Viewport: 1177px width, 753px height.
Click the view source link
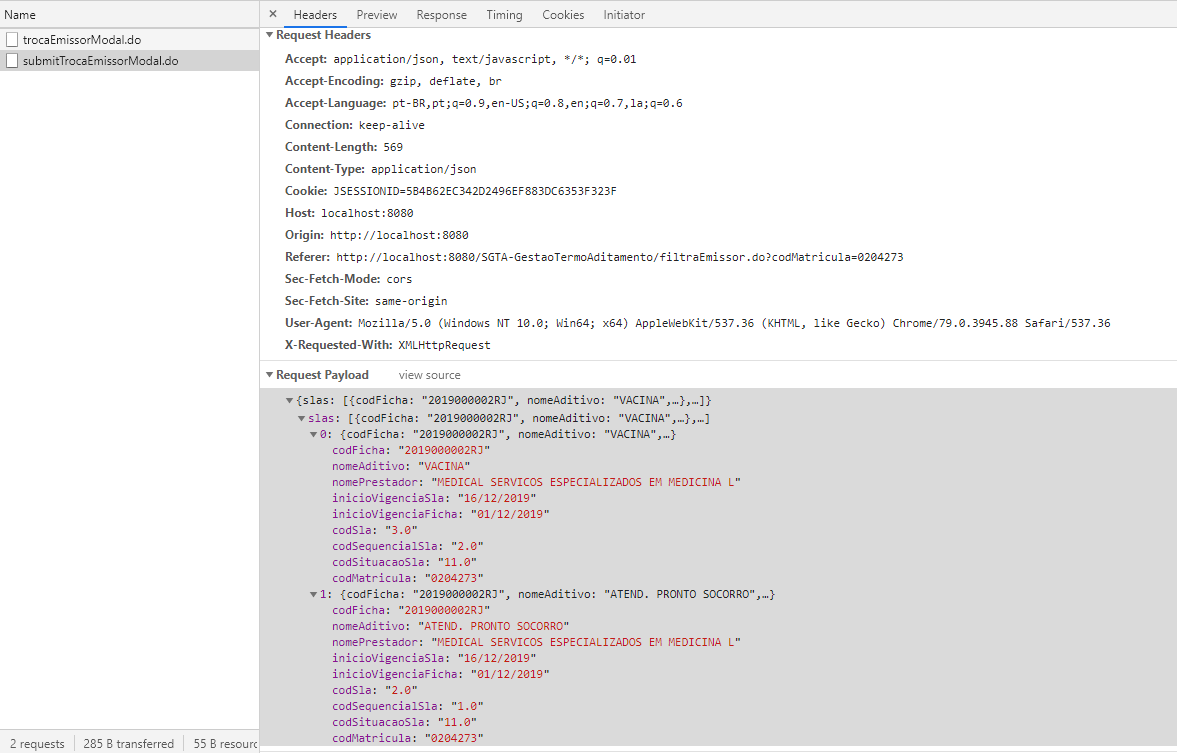click(x=429, y=375)
